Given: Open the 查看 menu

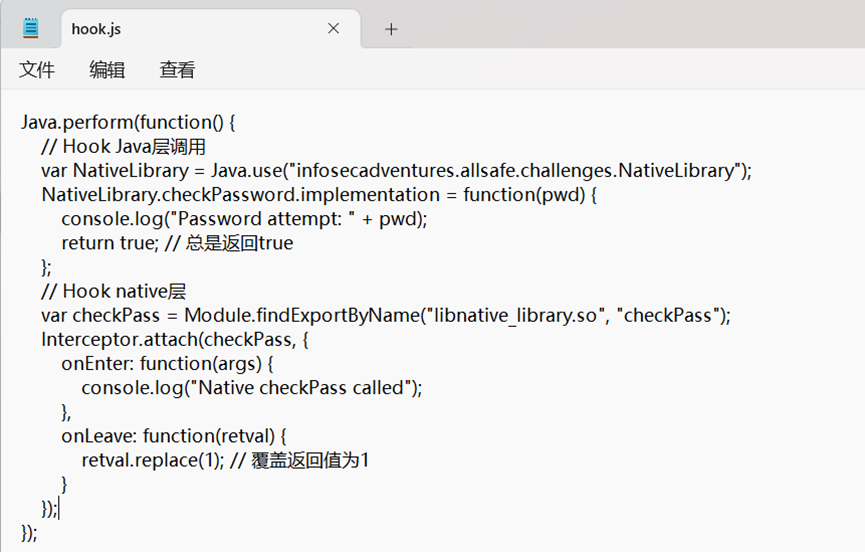Looking at the screenshot, I should click(x=177, y=70).
